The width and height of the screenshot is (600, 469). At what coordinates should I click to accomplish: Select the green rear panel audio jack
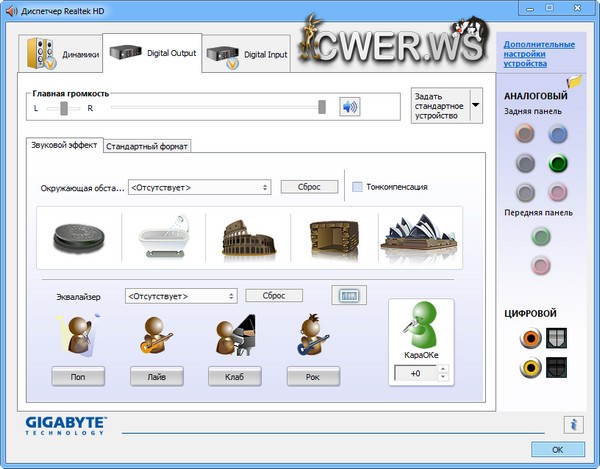coord(558,163)
